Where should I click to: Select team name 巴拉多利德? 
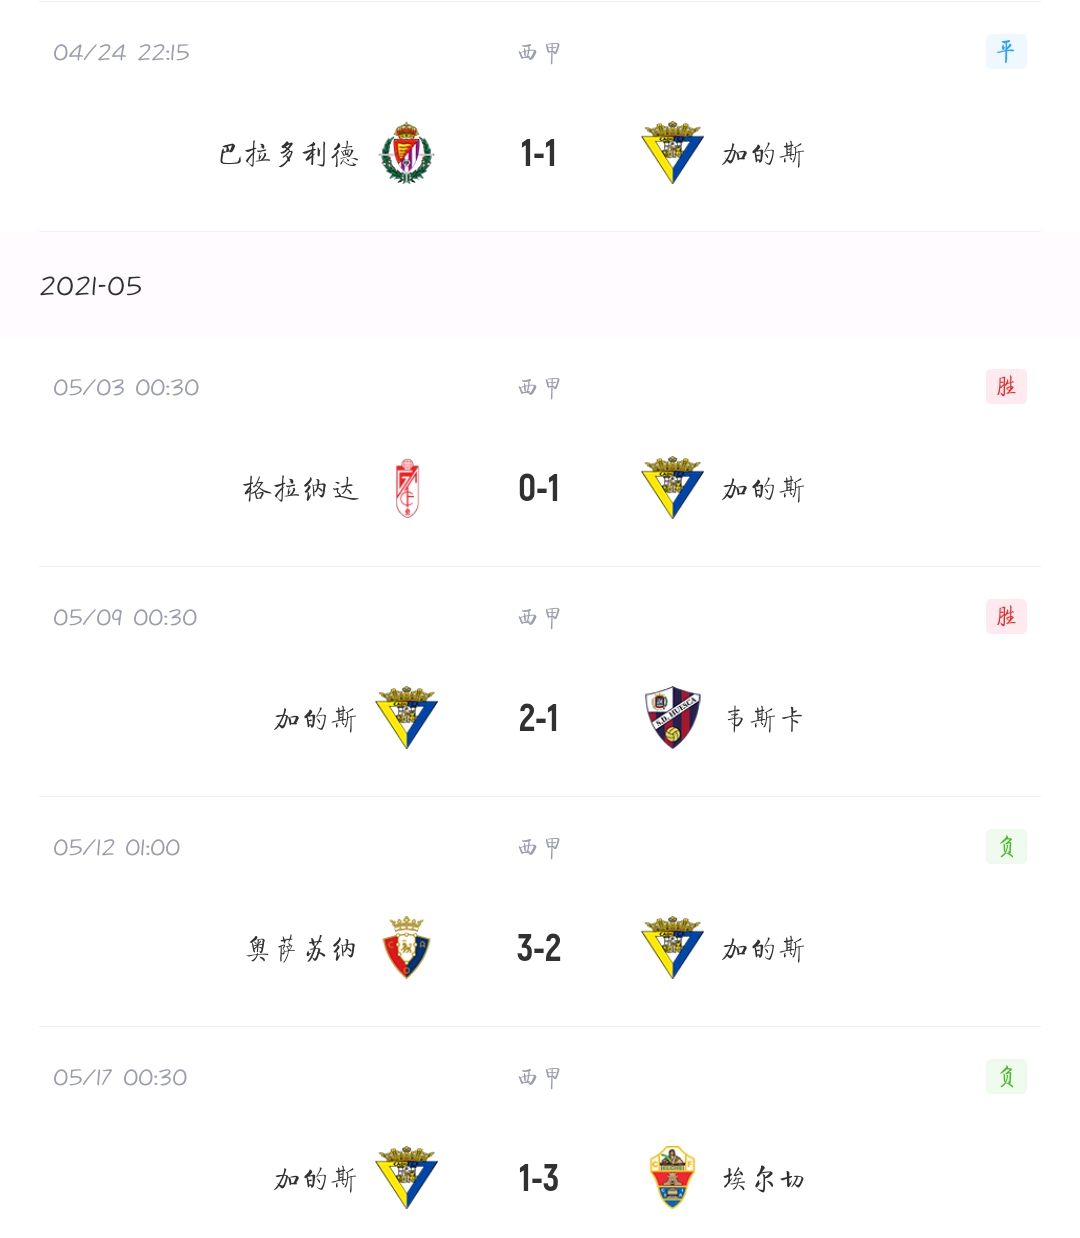(288, 154)
